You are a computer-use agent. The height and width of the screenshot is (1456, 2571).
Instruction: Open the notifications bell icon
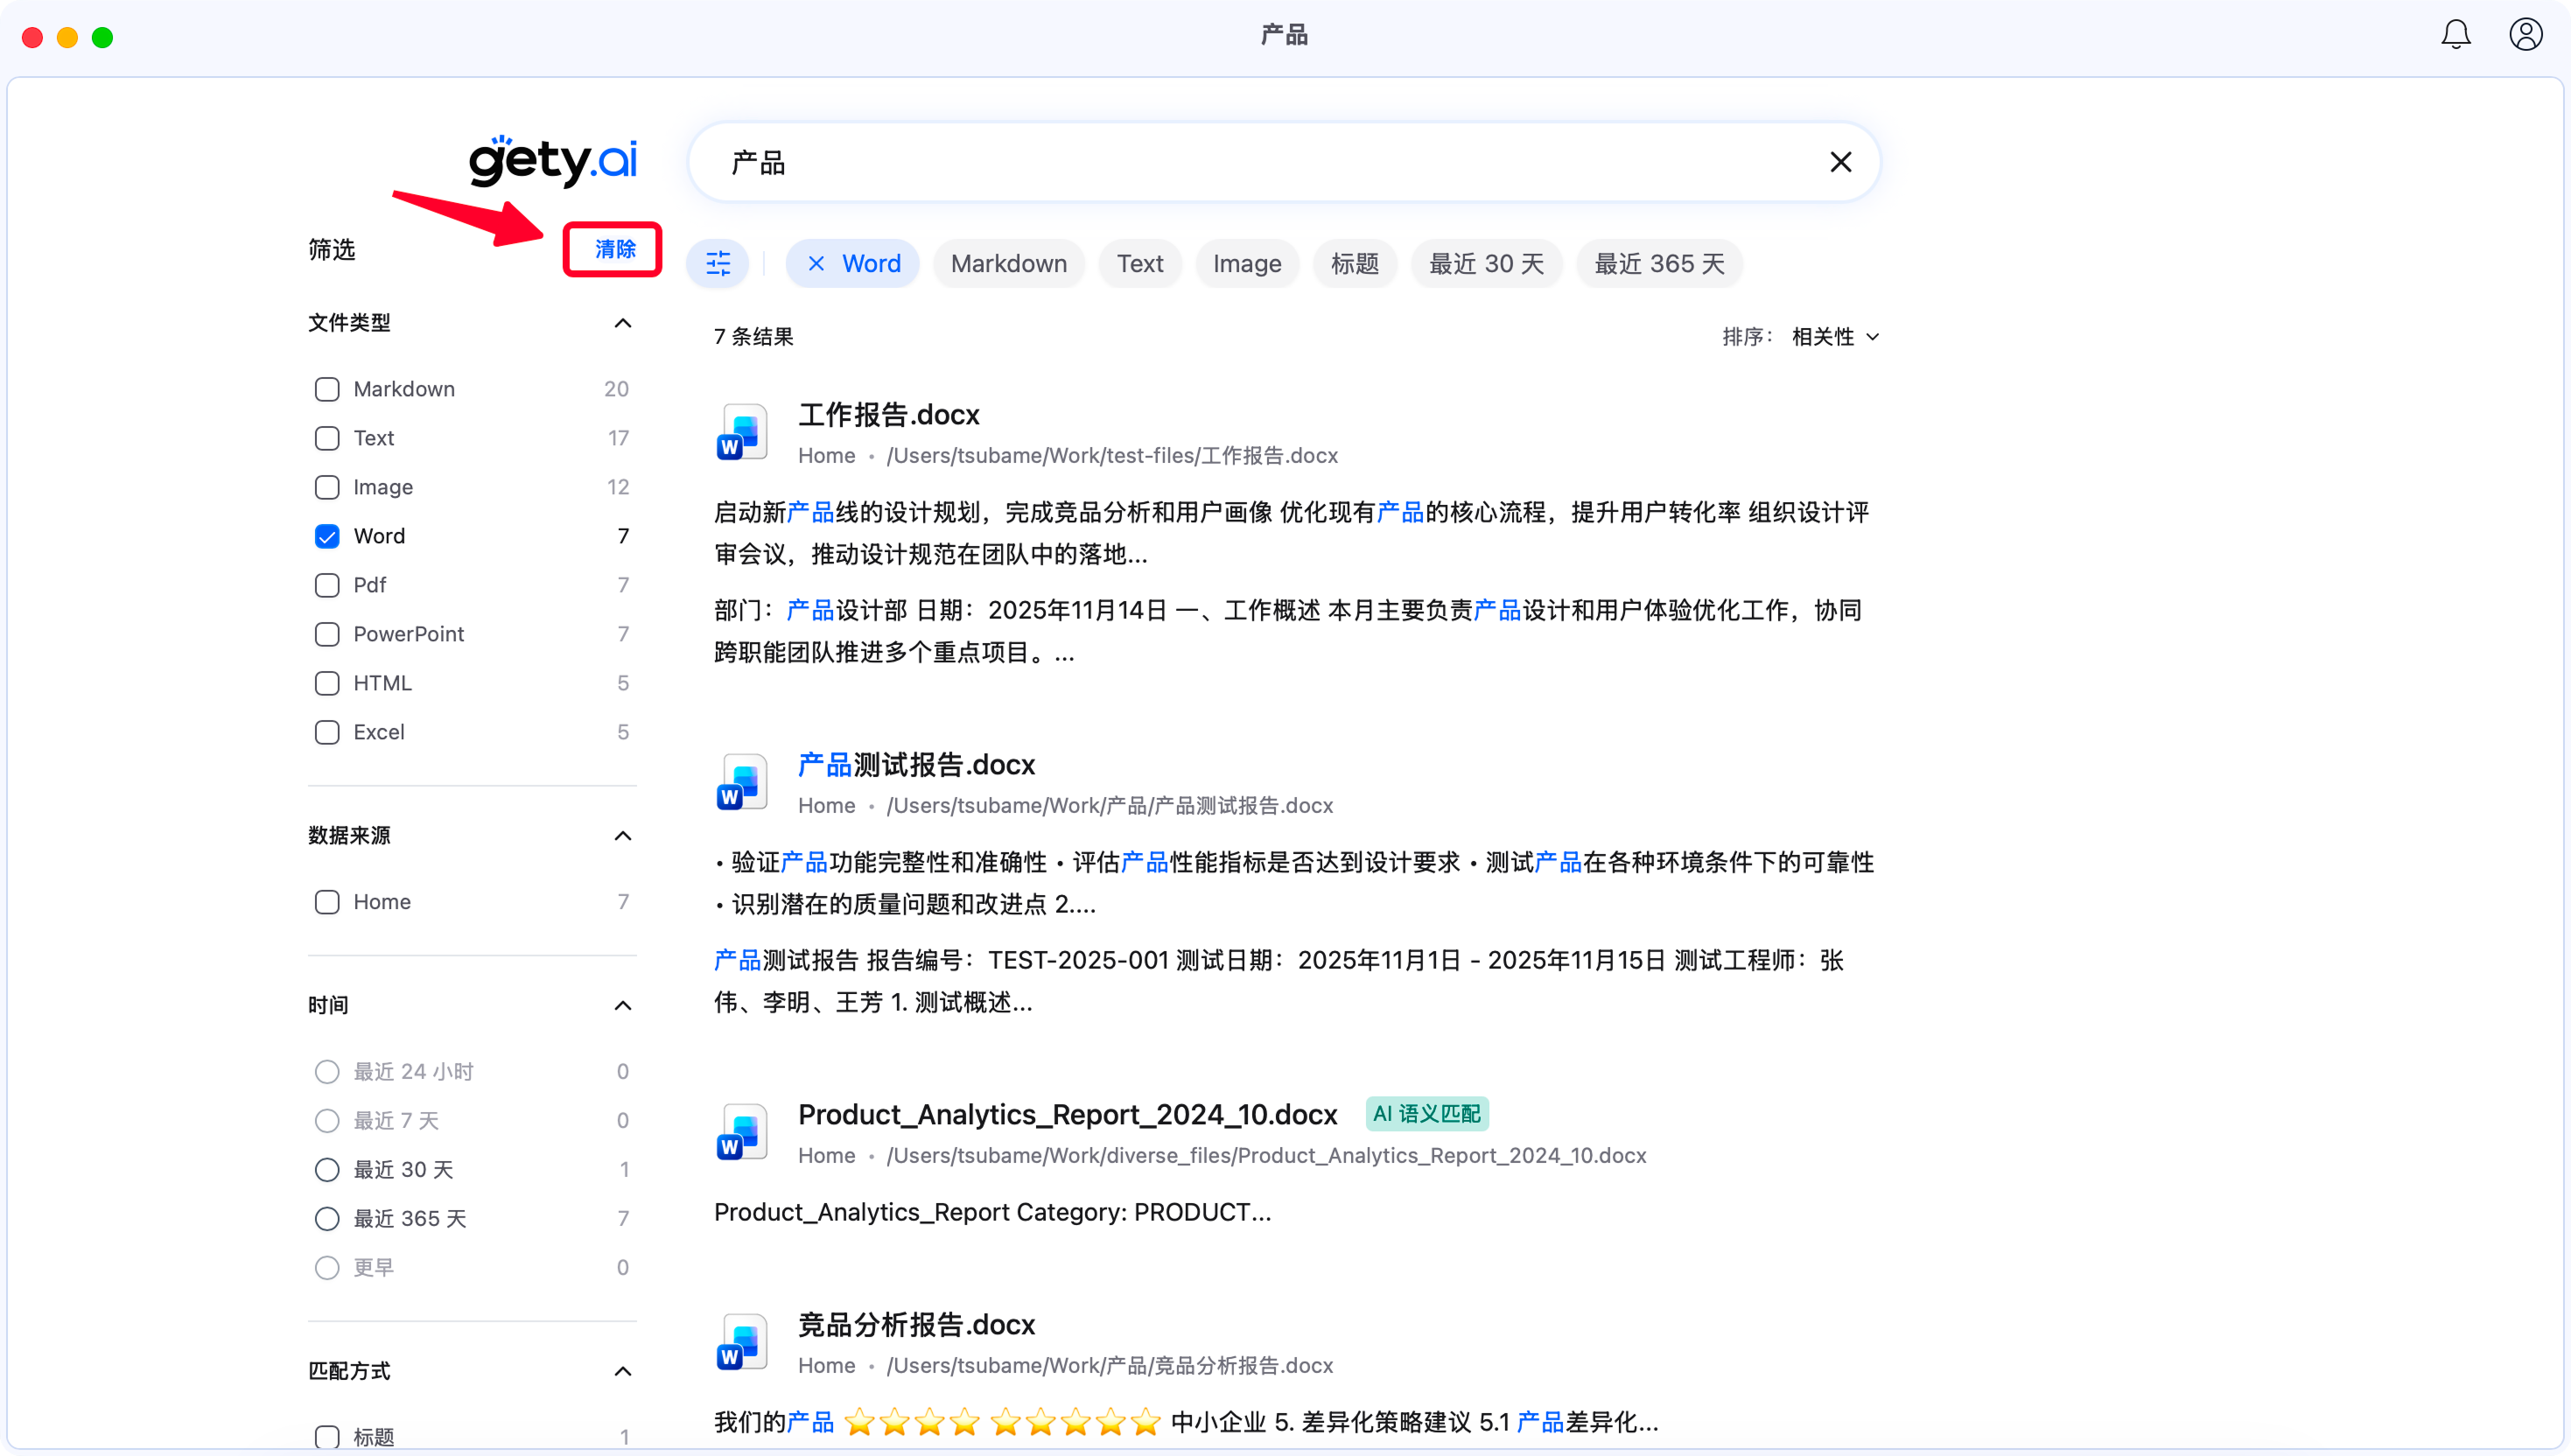click(x=2455, y=35)
